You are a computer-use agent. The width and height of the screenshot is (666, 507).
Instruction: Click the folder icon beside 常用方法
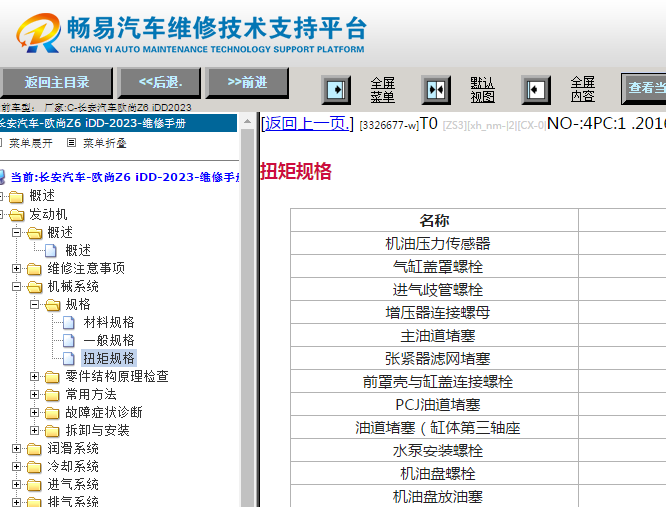point(52,394)
